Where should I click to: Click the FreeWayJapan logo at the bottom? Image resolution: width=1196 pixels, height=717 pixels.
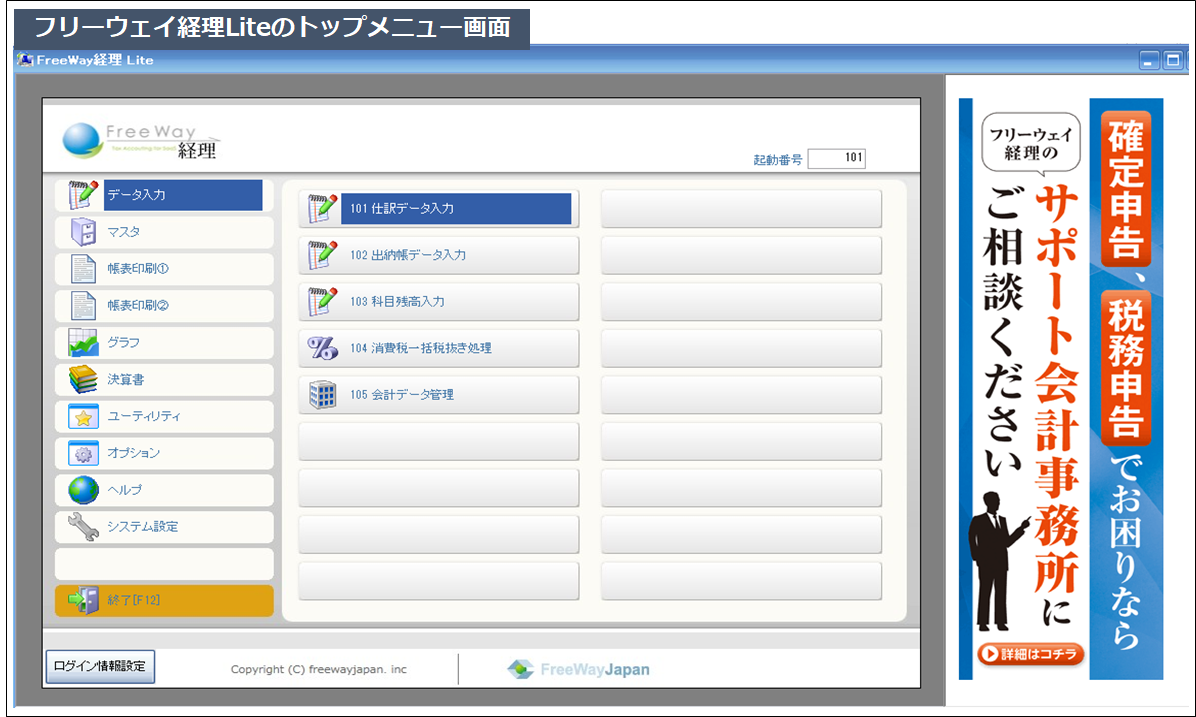(581, 669)
